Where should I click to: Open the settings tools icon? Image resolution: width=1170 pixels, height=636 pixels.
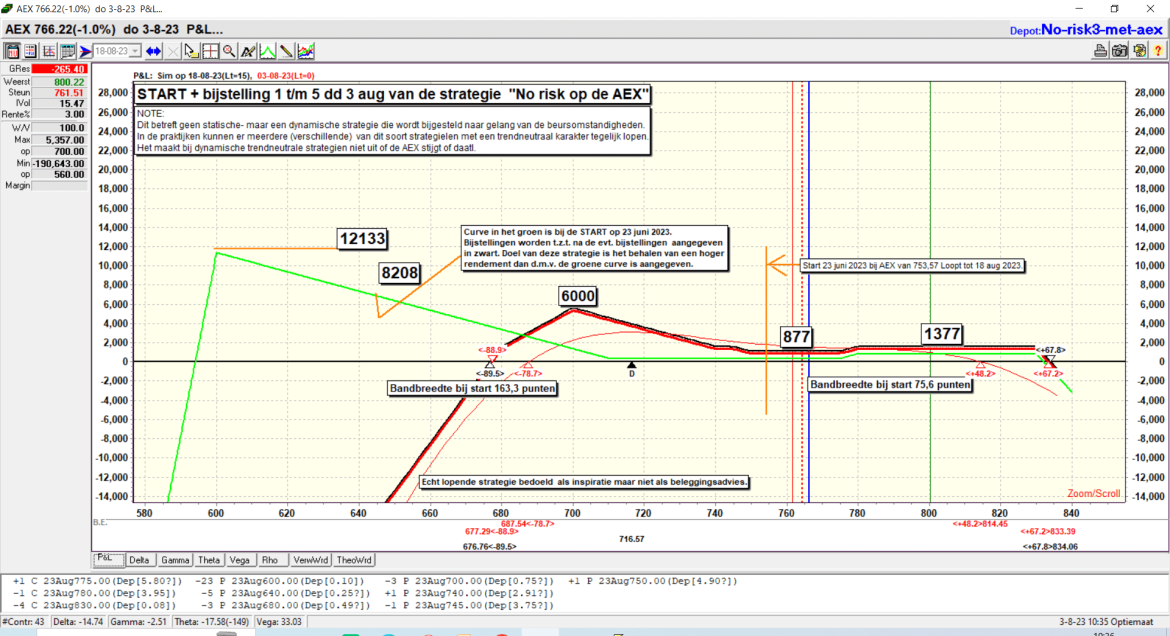pos(1139,52)
